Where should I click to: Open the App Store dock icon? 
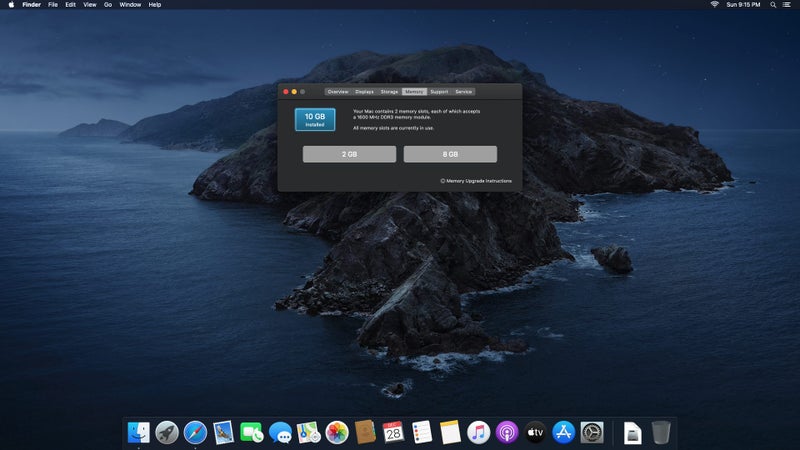coord(564,432)
